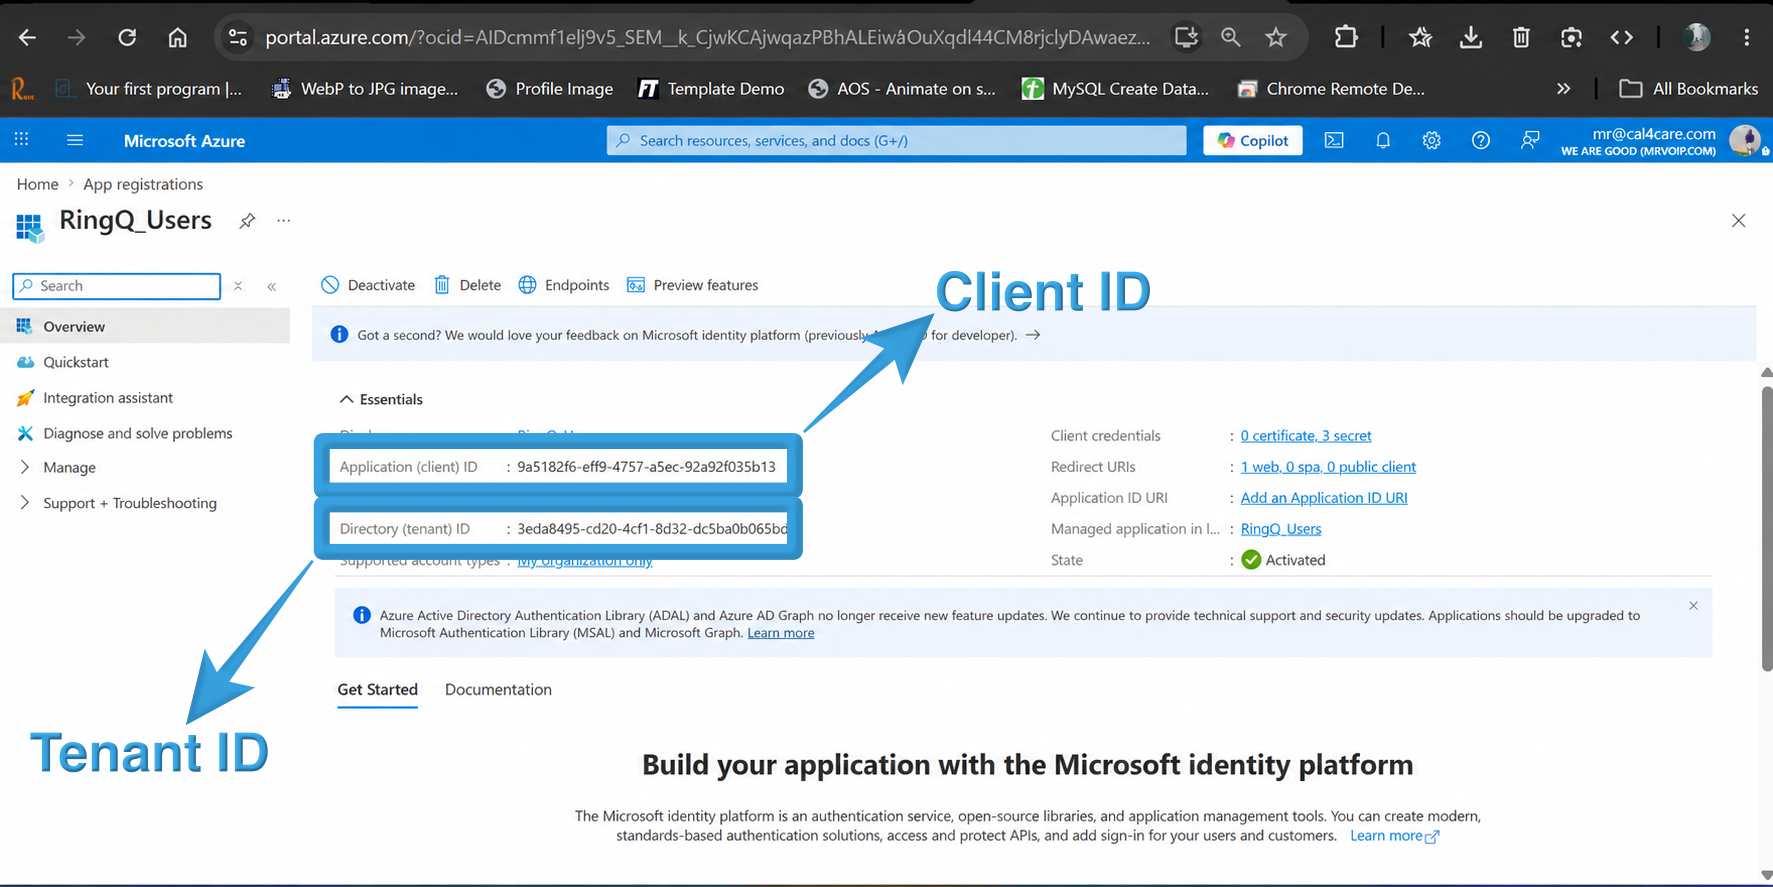The height and width of the screenshot is (887, 1773).
Task: Open Azure portal settings gear
Action: tap(1432, 141)
